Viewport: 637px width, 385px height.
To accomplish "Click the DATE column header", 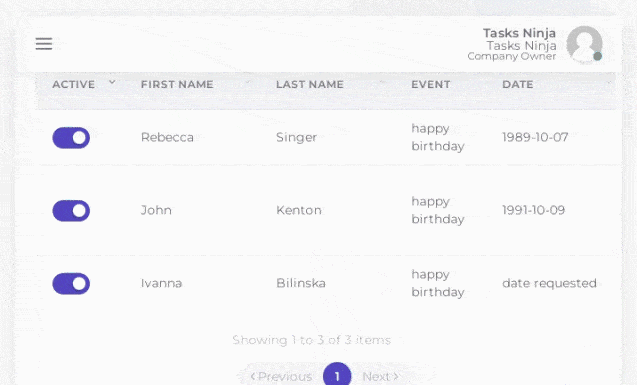I will coord(518,84).
